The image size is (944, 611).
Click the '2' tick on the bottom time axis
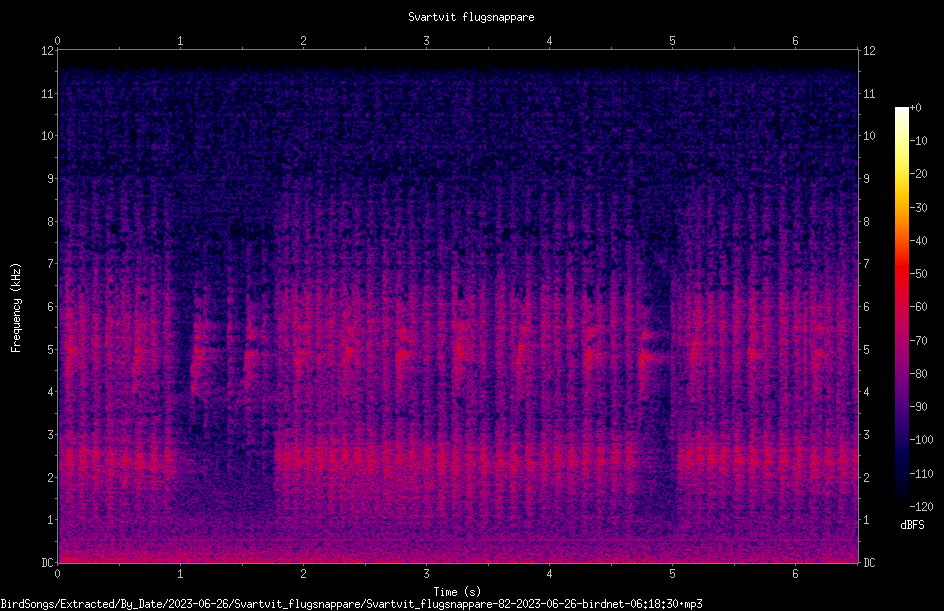[x=303, y=574]
